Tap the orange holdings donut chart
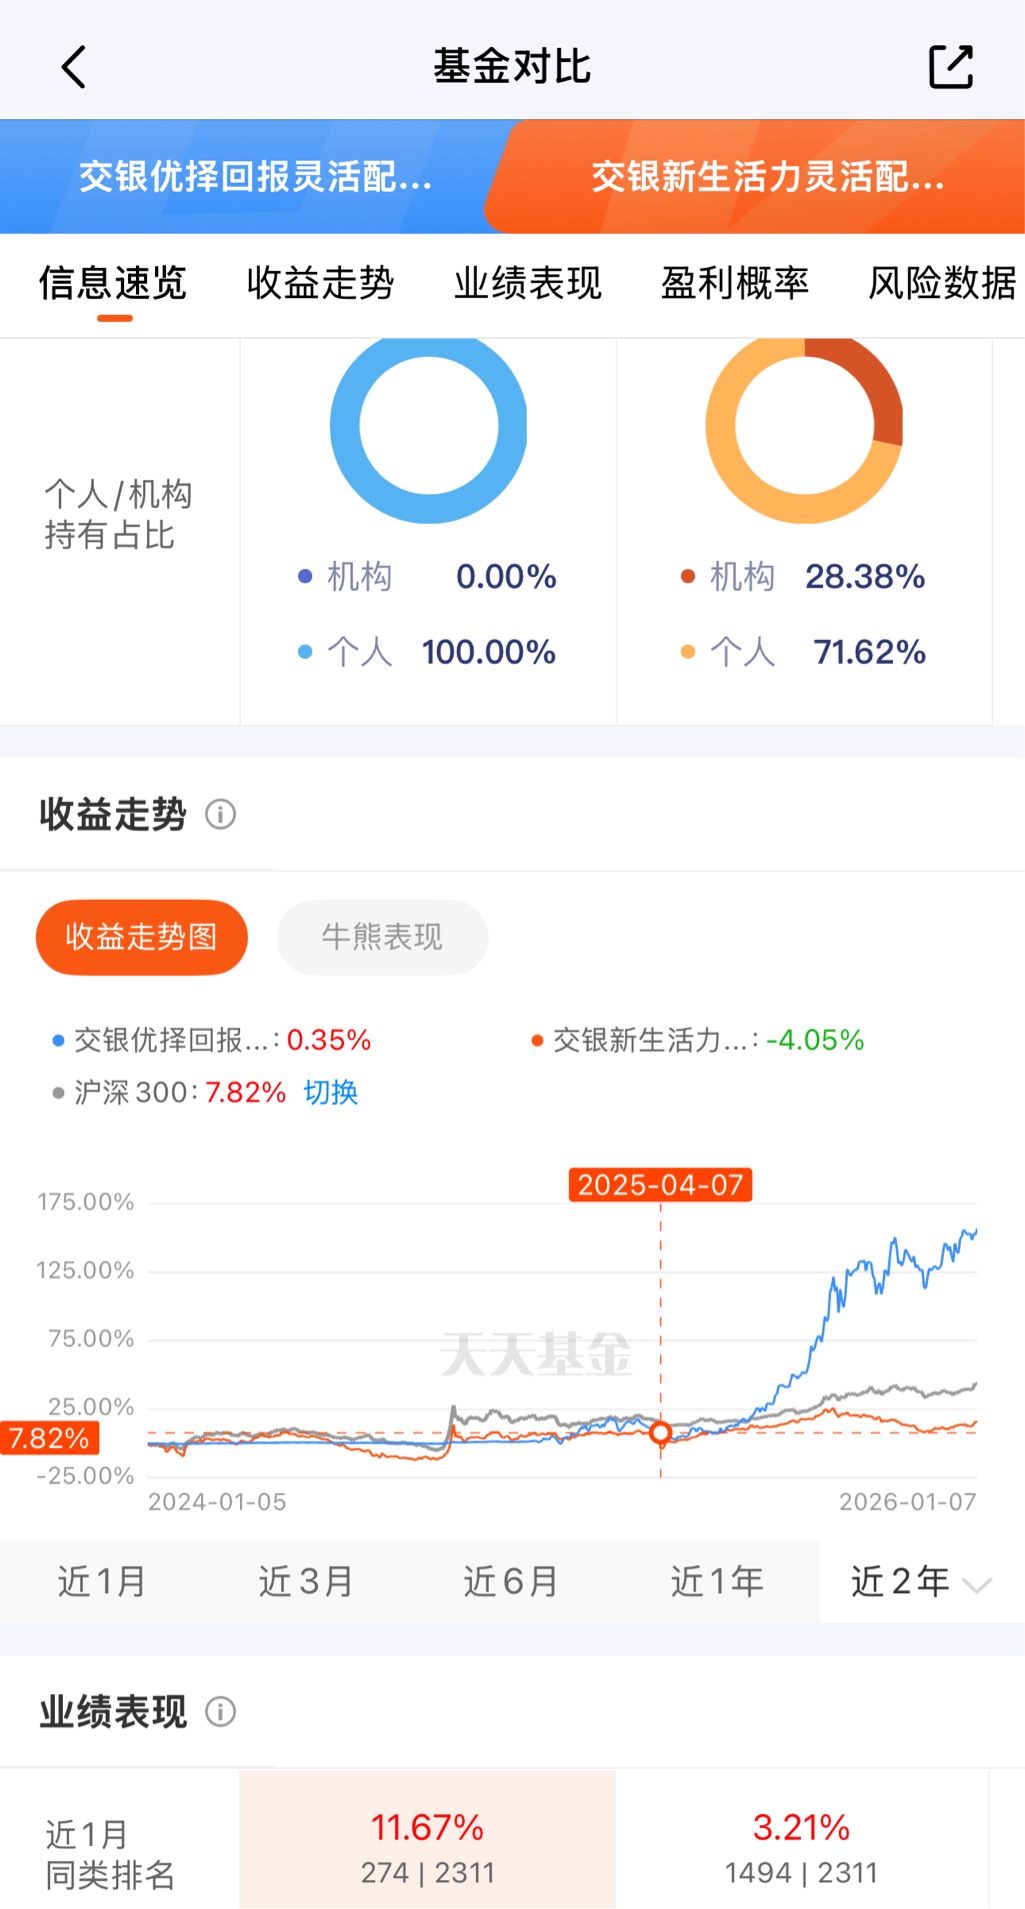Image resolution: width=1025 pixels, height=1909 pixels. (804, 426)
